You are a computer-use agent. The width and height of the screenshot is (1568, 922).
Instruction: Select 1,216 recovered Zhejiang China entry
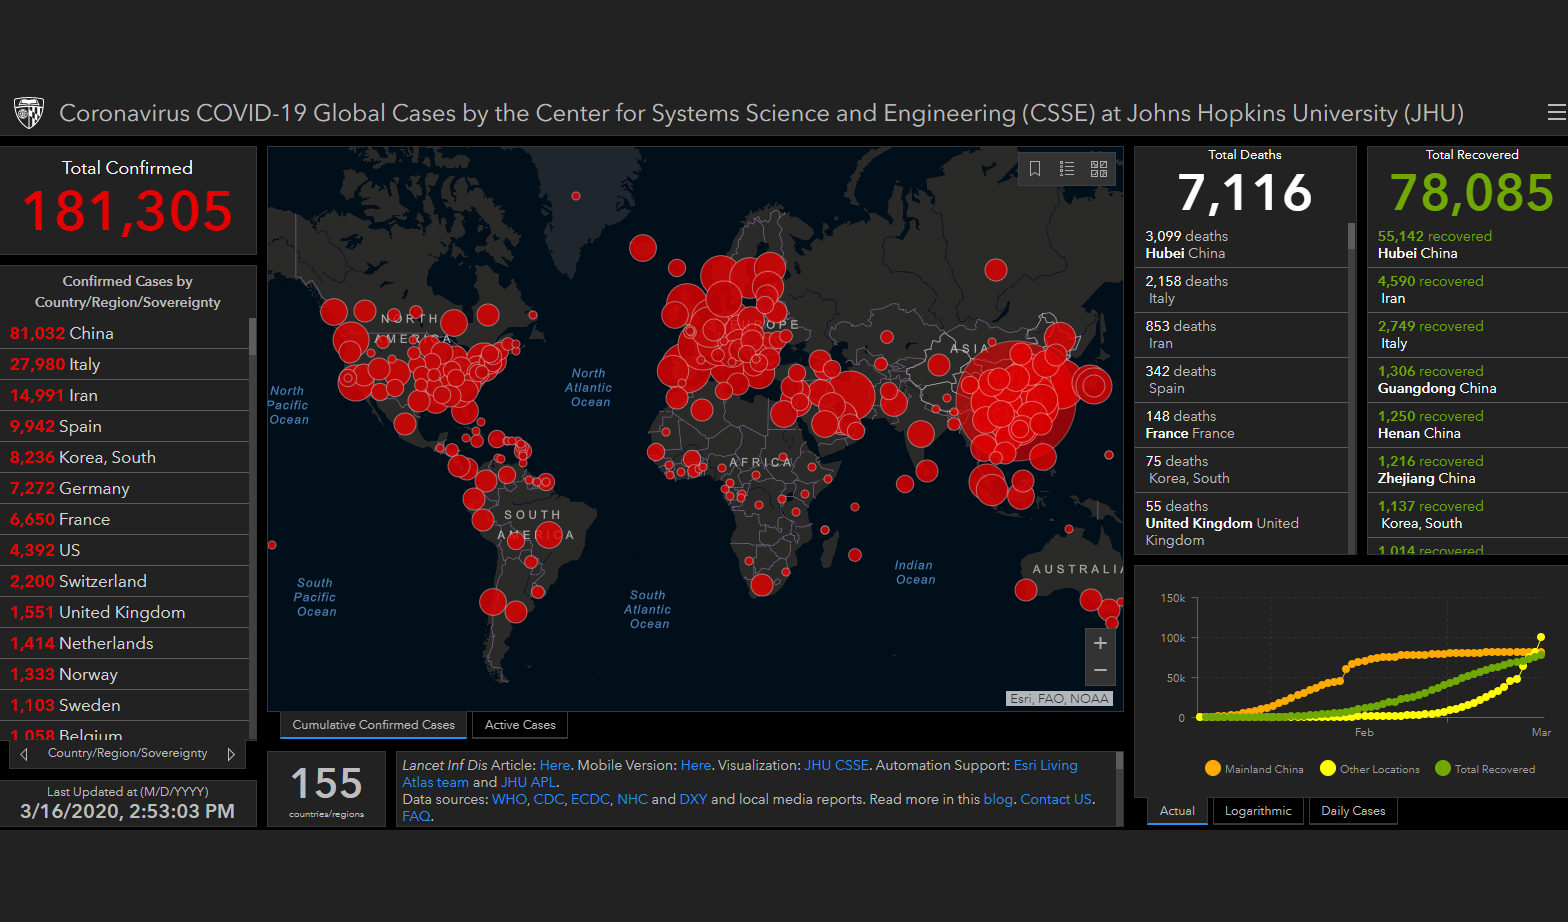tap(1467, 470)
